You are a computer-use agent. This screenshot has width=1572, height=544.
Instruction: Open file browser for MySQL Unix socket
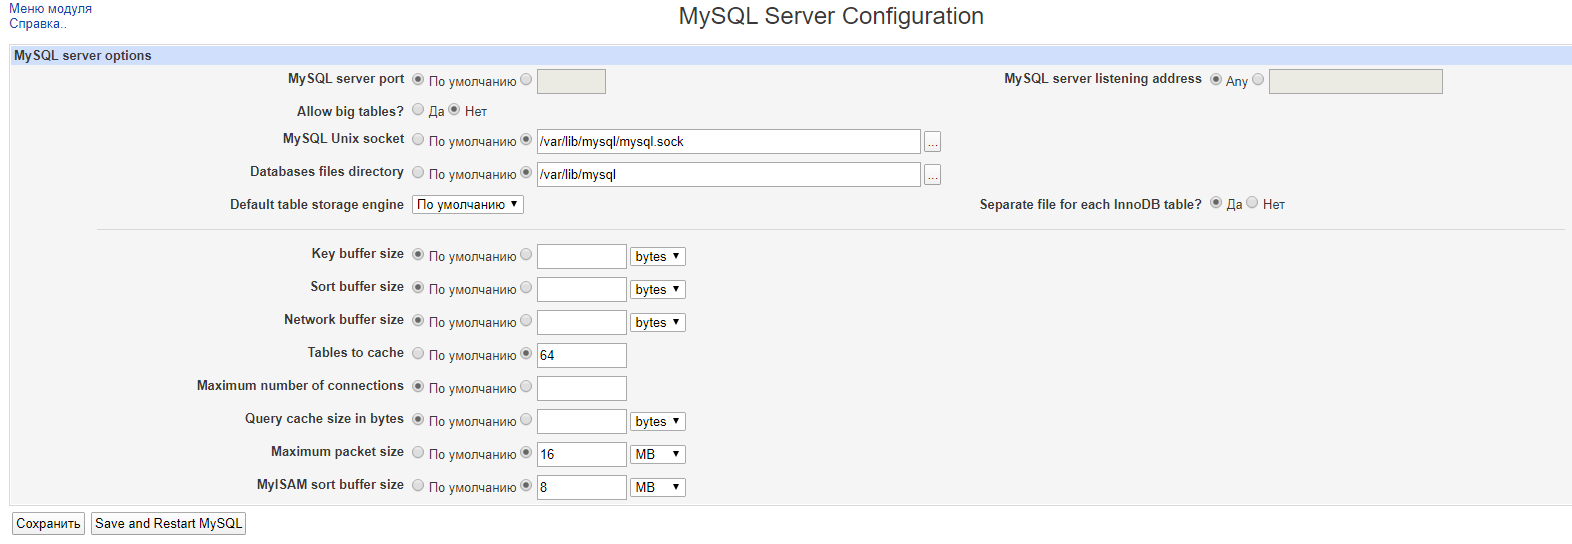click(x=932, y=142)
